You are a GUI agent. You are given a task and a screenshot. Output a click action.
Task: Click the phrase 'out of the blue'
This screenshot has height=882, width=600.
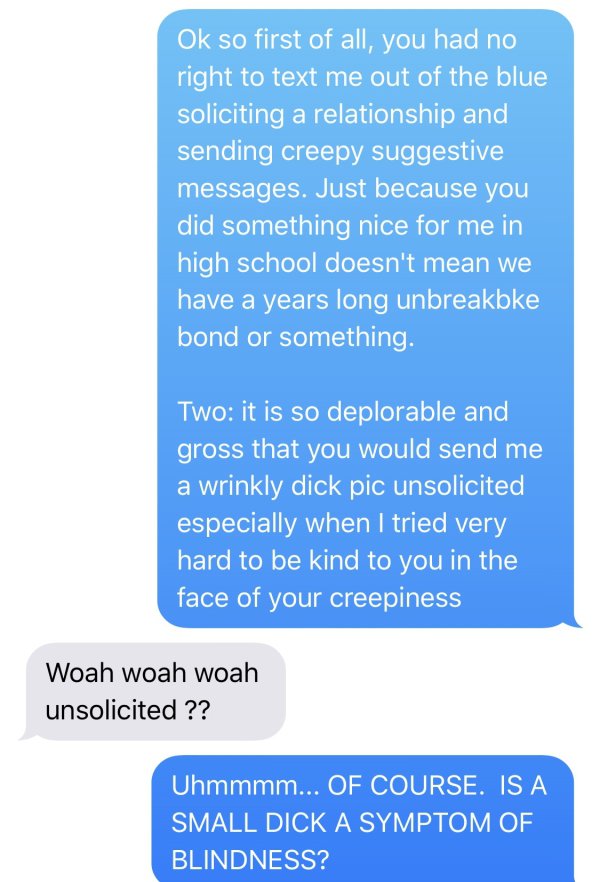coord(458,76)
